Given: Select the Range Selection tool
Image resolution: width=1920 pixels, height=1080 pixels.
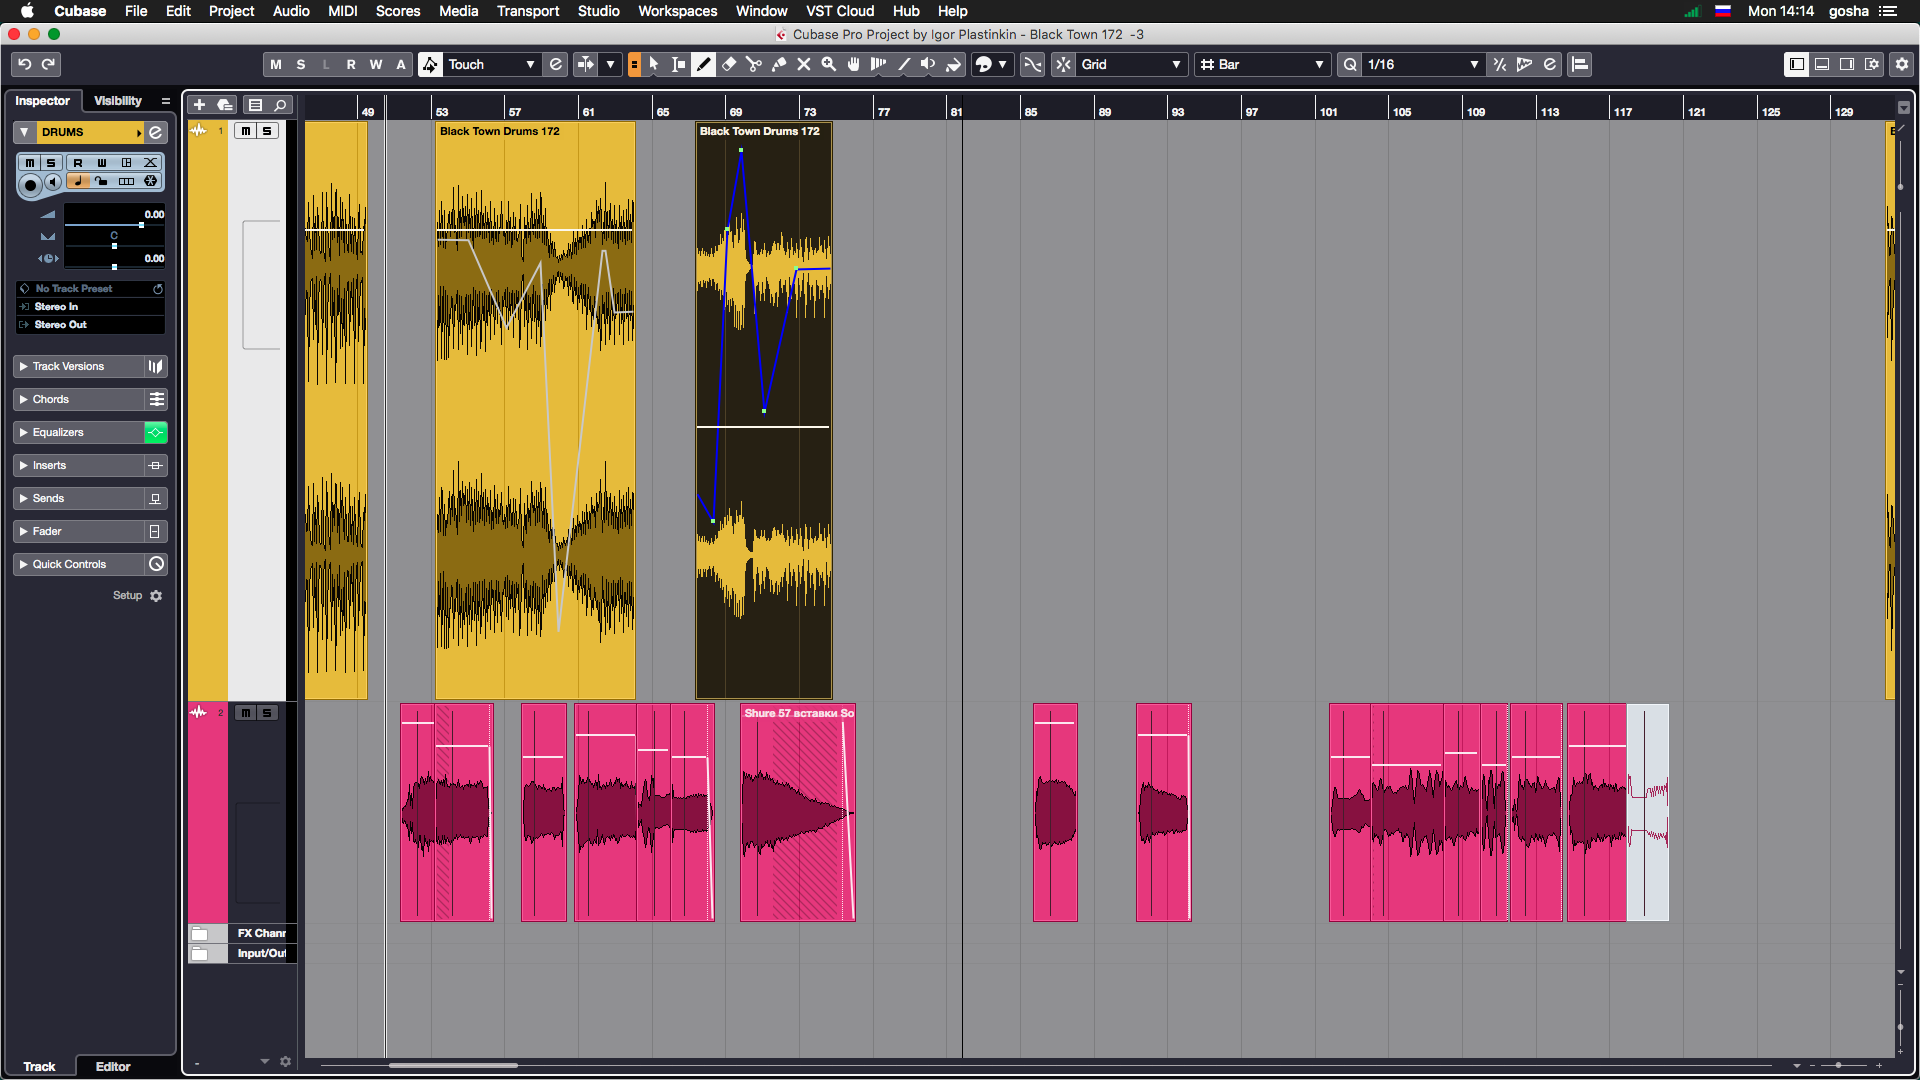Looking at the screenshot, I should pyautogui.click(x=679, y=64).
